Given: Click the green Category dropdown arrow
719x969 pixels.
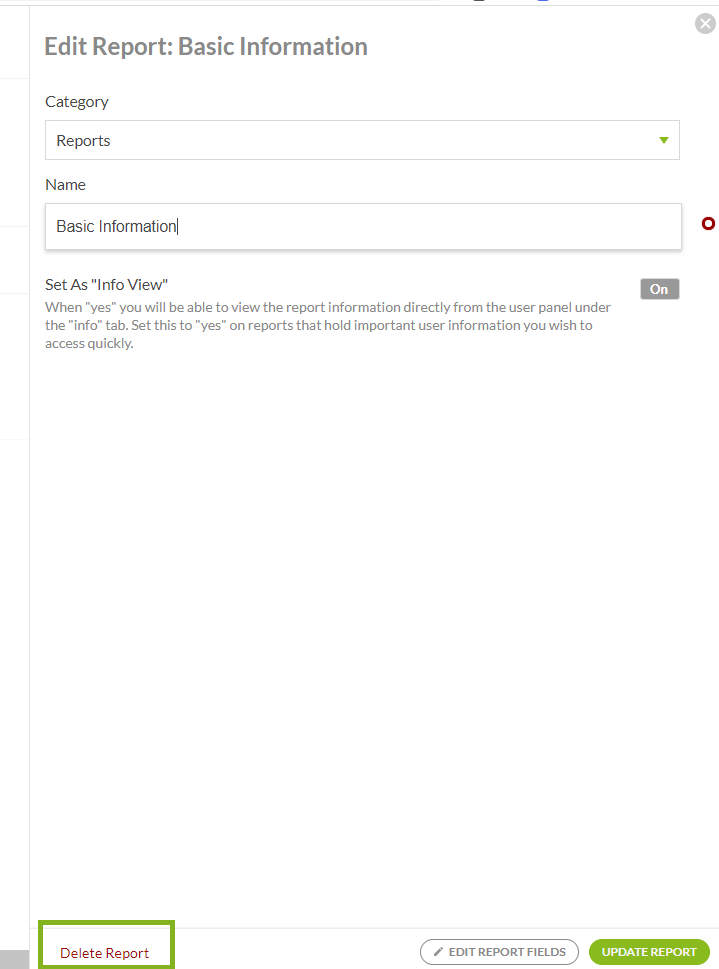Looking at the screenshot, I should click(x=664, y=141).
